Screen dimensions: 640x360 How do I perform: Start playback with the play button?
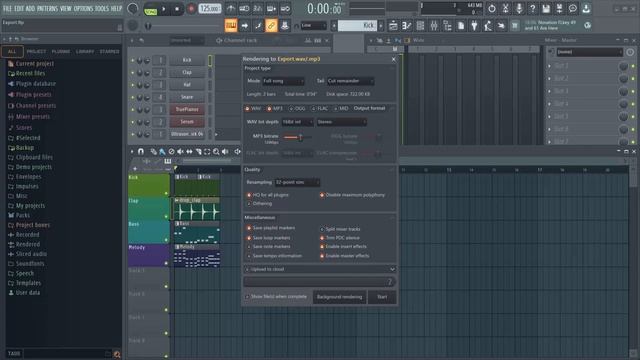click(x=164, y=9)
